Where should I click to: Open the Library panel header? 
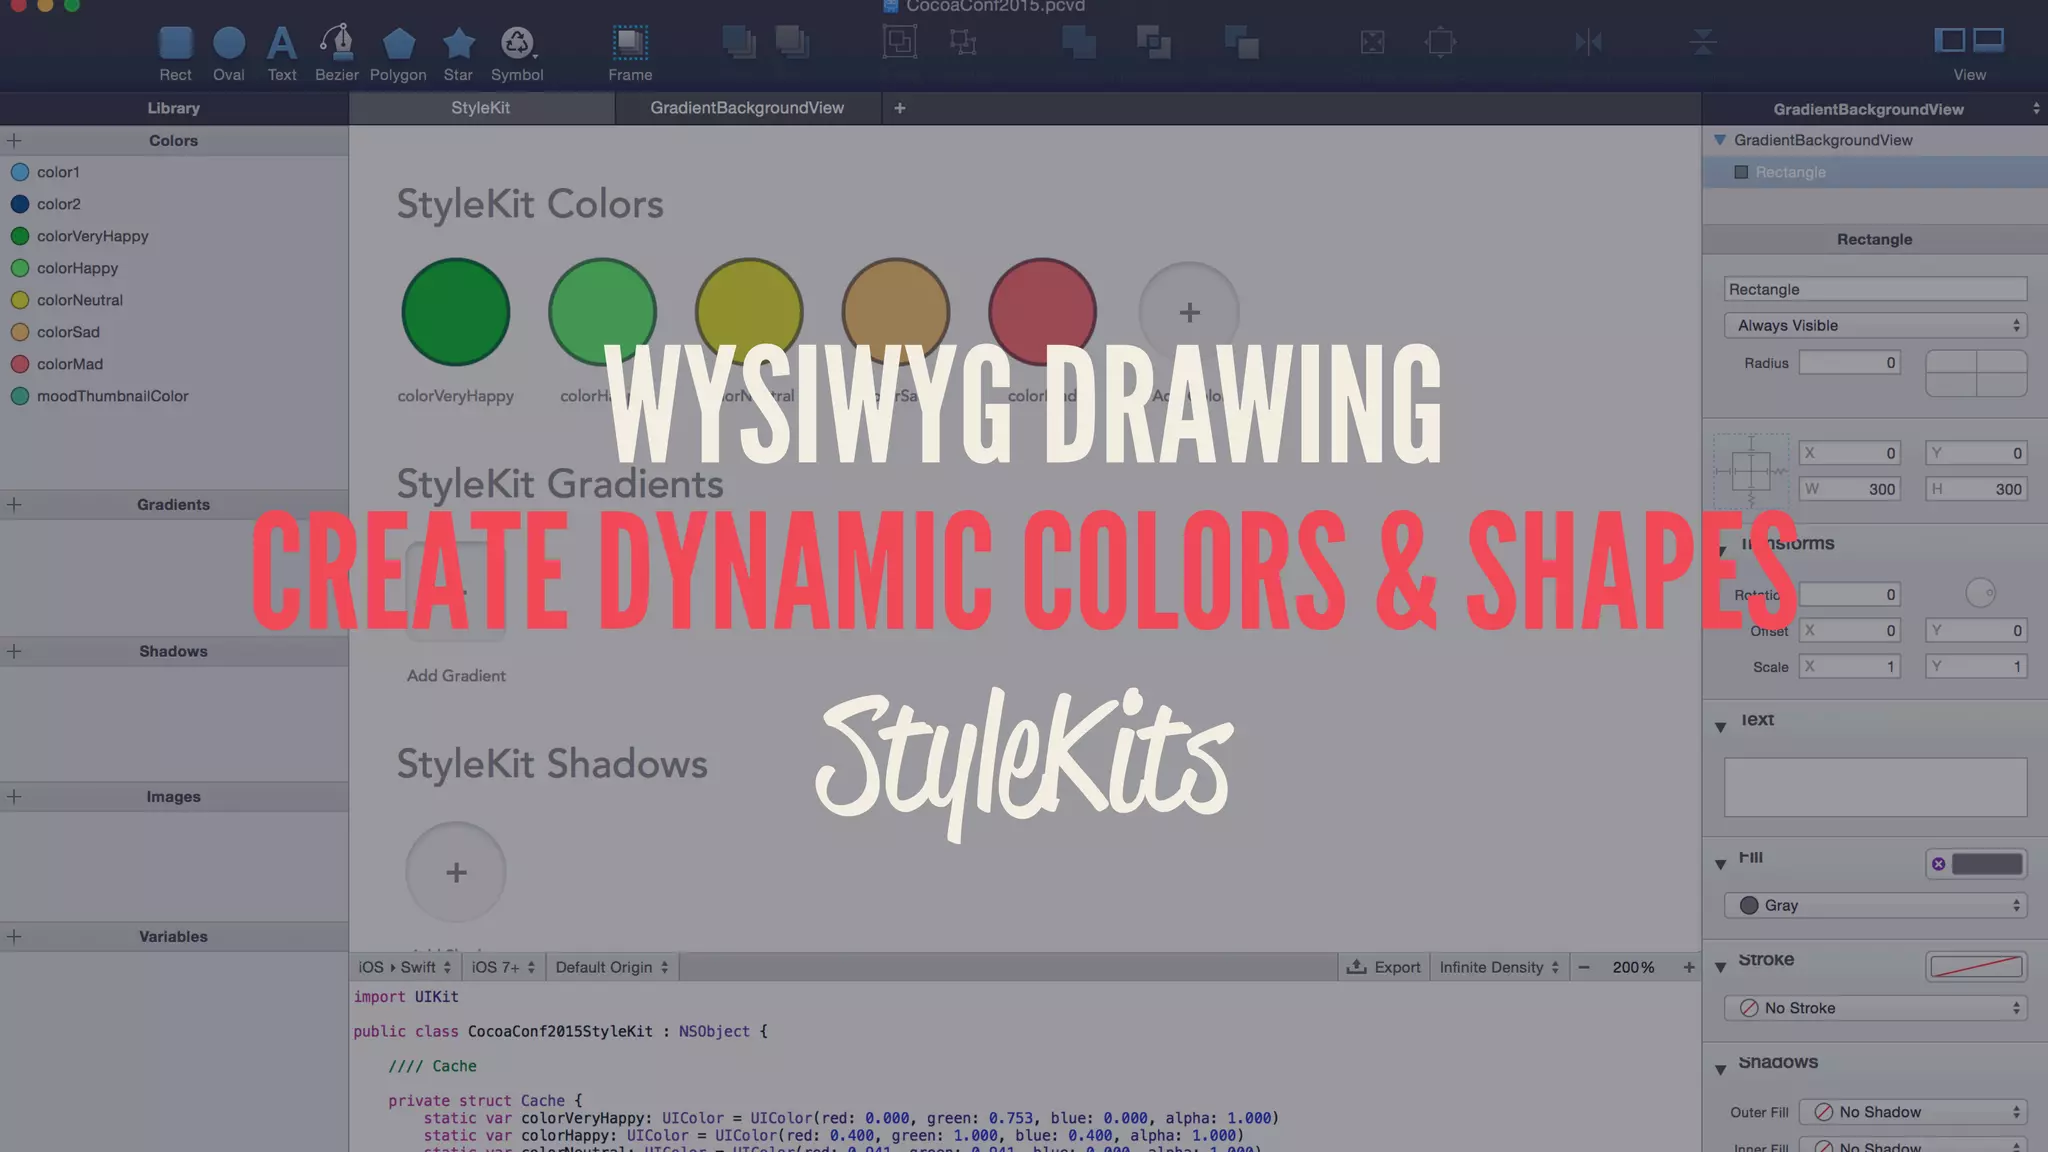click(x=174, y=108)
